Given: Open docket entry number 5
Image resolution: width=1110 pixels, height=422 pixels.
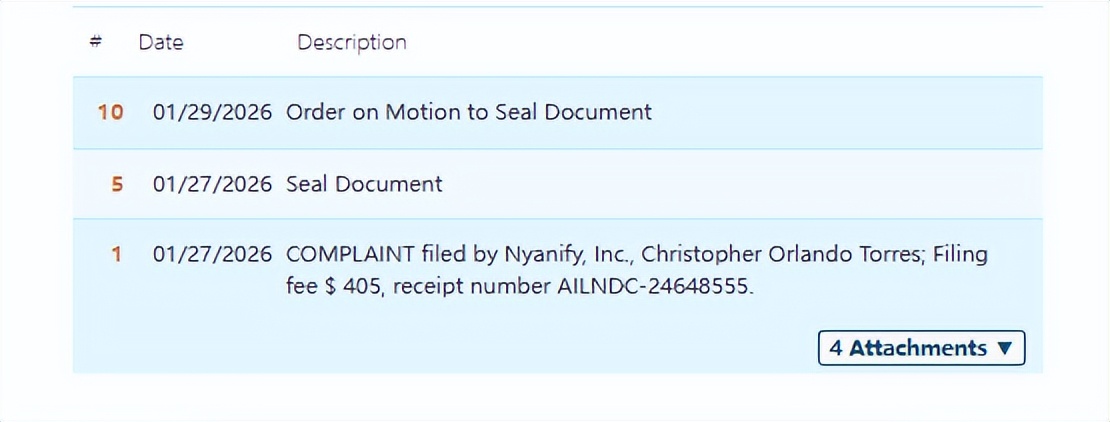Looking at the screenshot, I should [117, 184].
